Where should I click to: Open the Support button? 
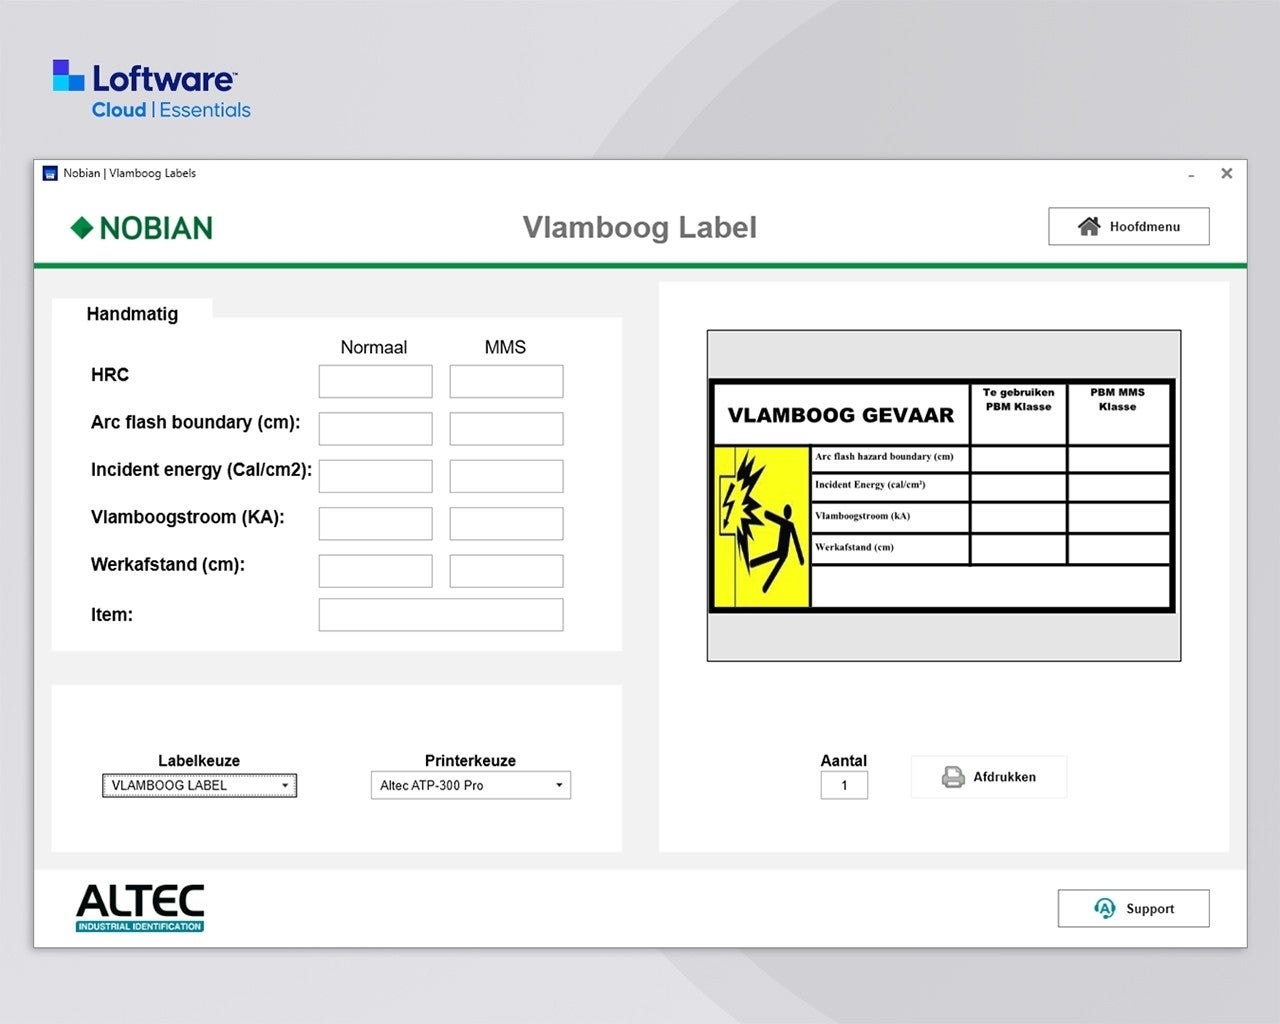pos(1133,908)
